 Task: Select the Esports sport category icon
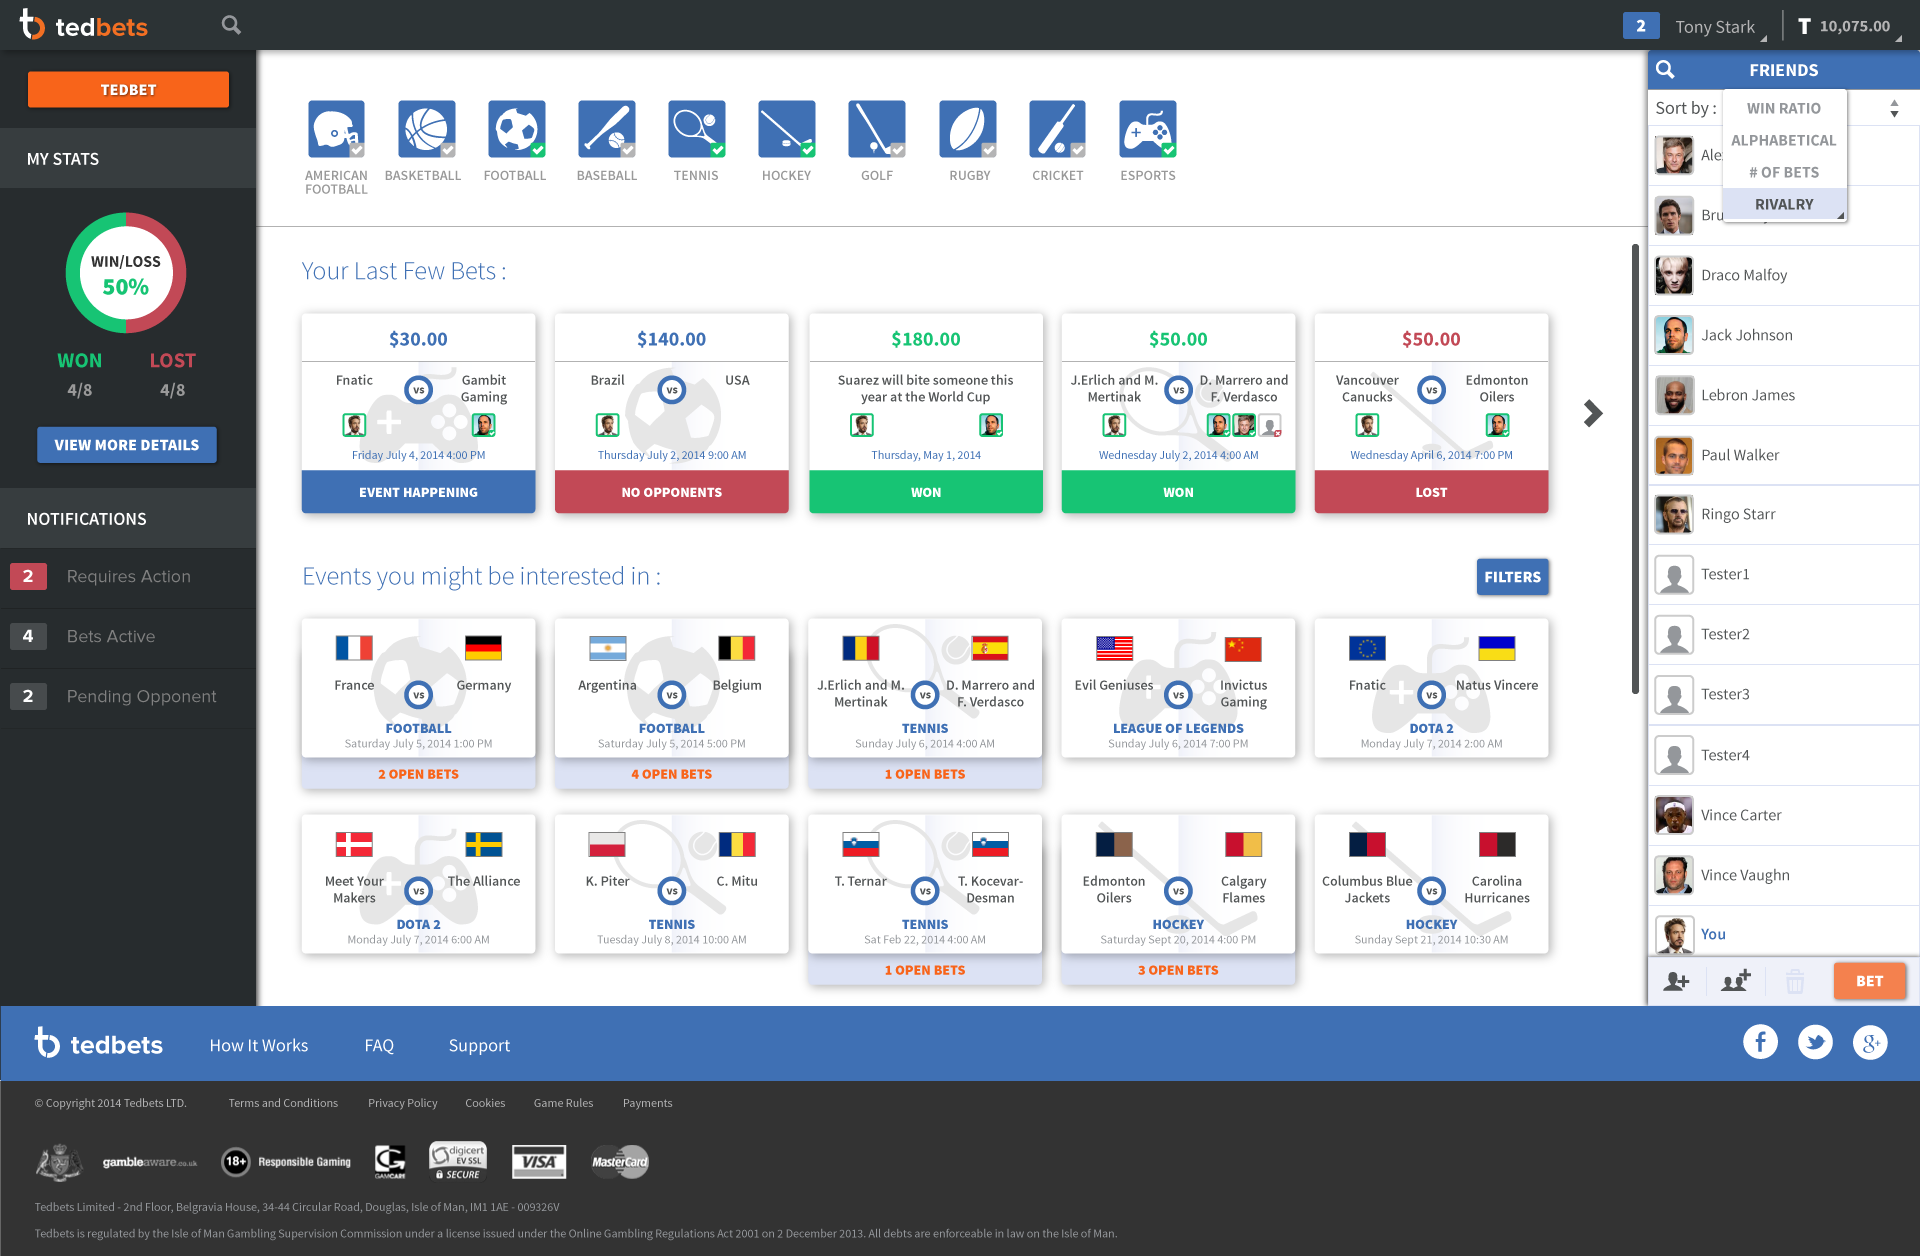click(1147, 128)
